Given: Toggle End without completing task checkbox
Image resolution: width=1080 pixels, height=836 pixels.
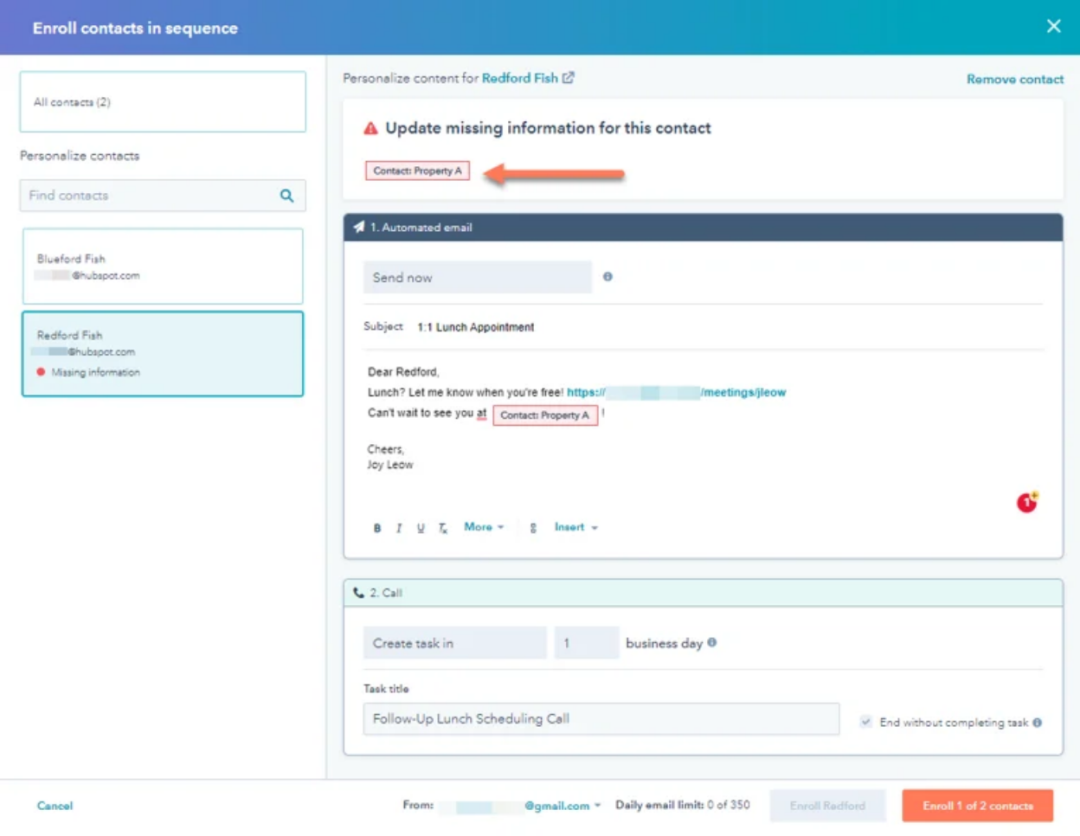Looking at the screenshot, I should (865, 722).
